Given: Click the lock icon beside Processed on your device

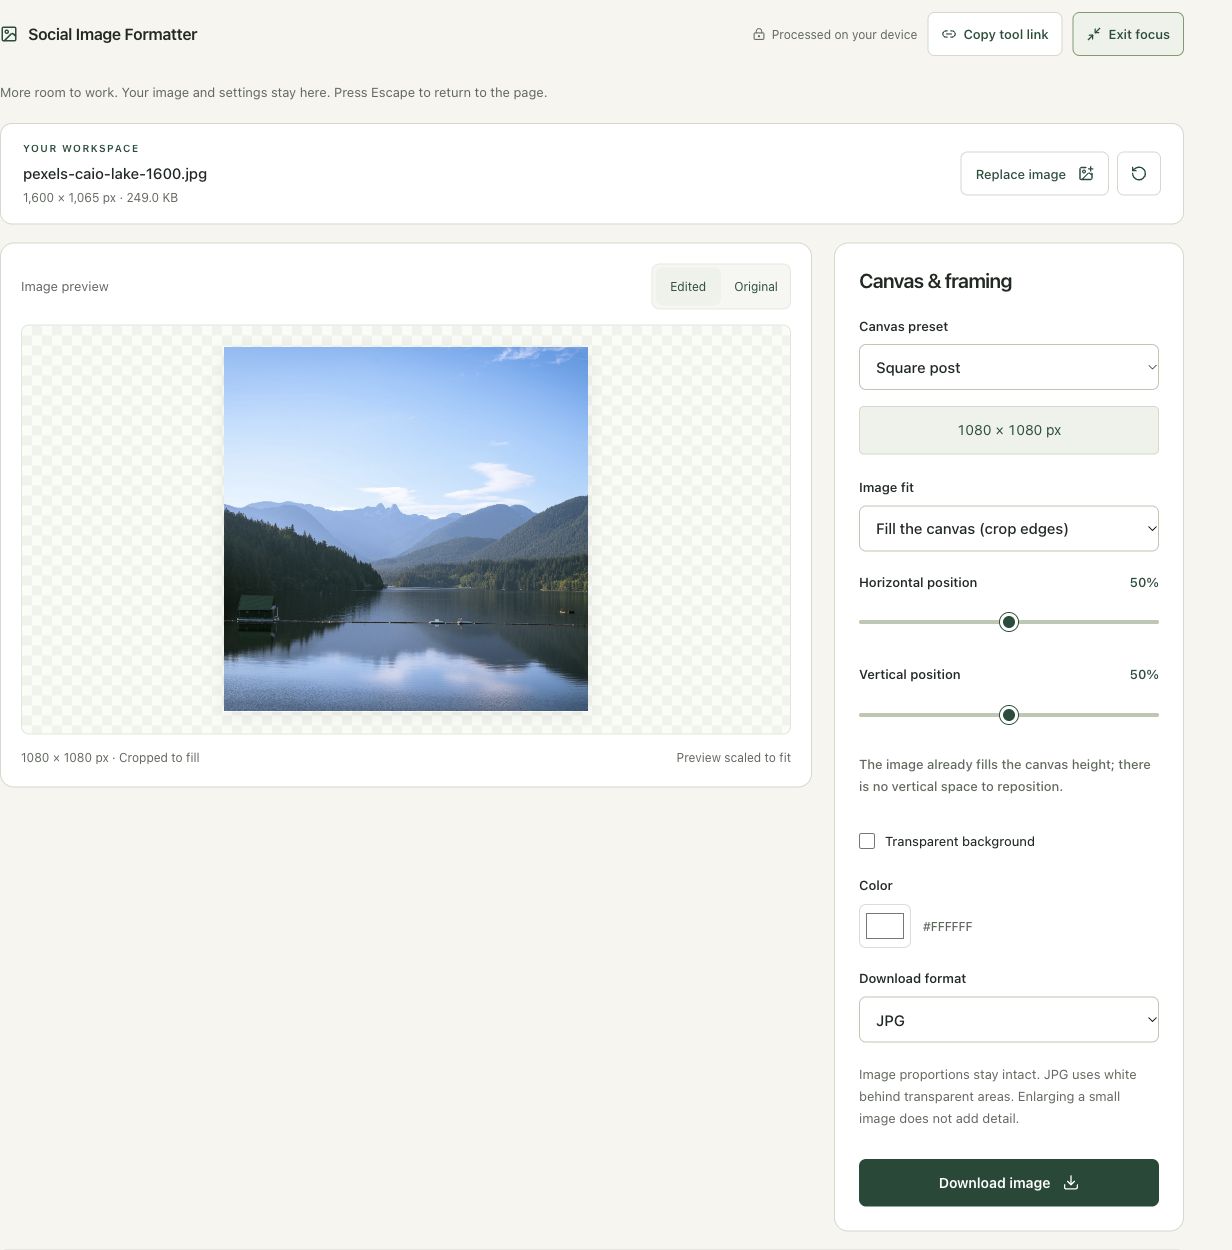Looking at the screenshot, I should click(759, 34).
